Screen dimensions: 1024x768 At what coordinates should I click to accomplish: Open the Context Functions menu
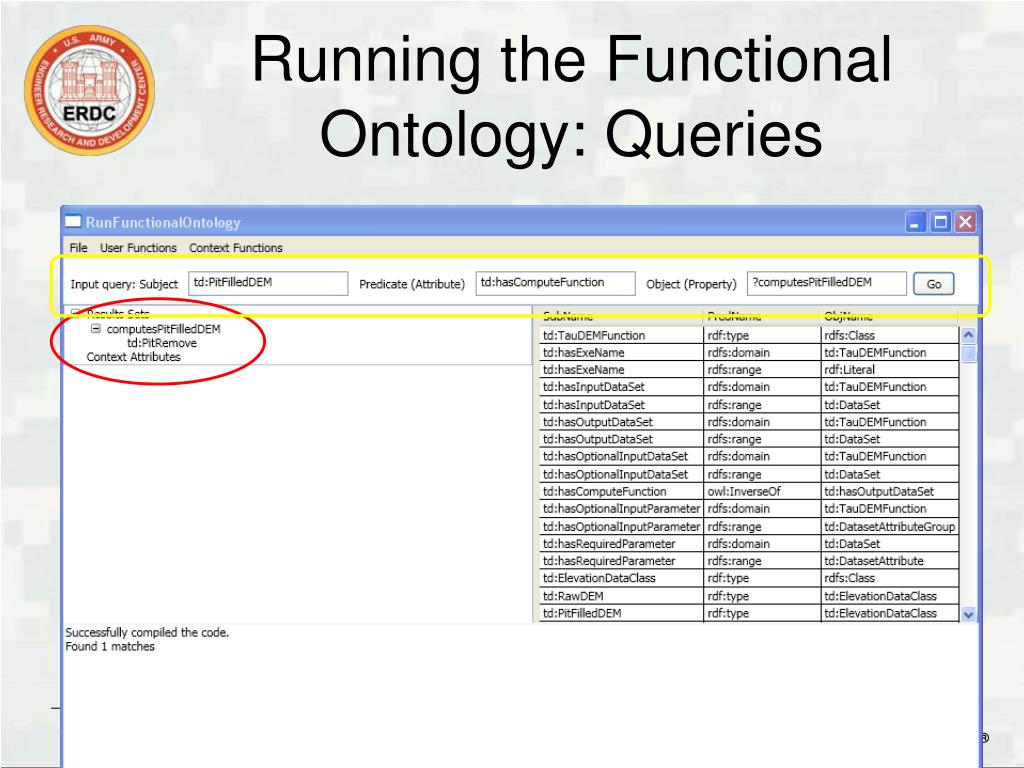(x=236, y=248)
